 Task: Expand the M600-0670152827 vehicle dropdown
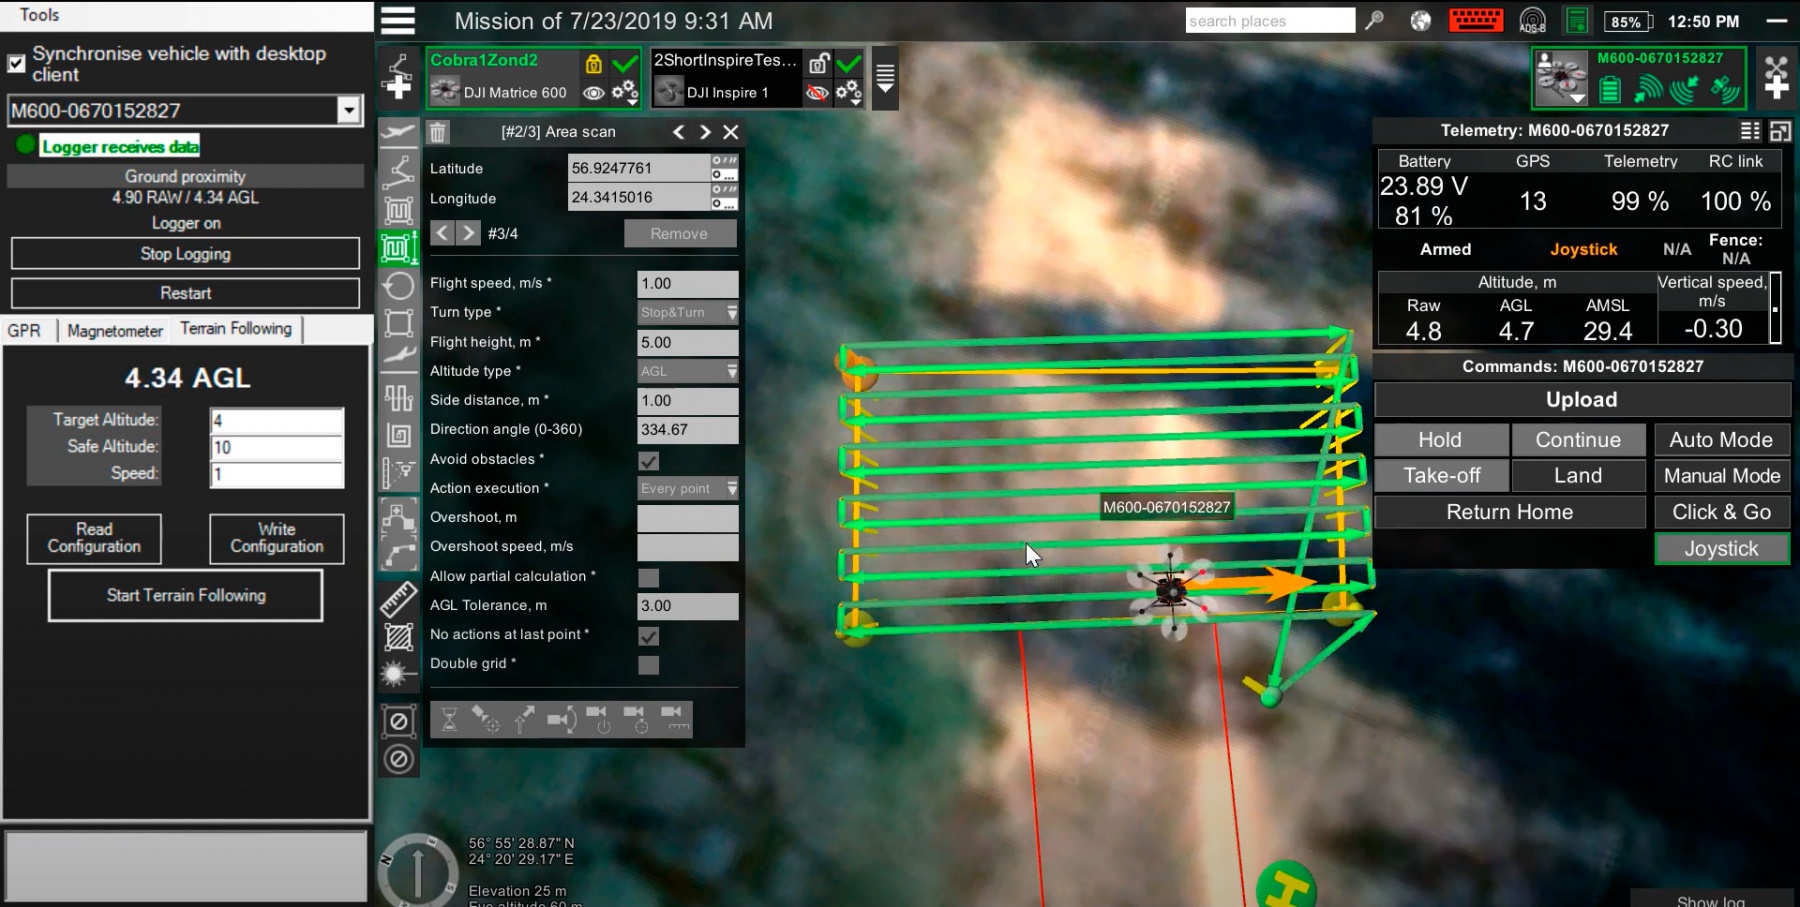(x=348, y=110)
